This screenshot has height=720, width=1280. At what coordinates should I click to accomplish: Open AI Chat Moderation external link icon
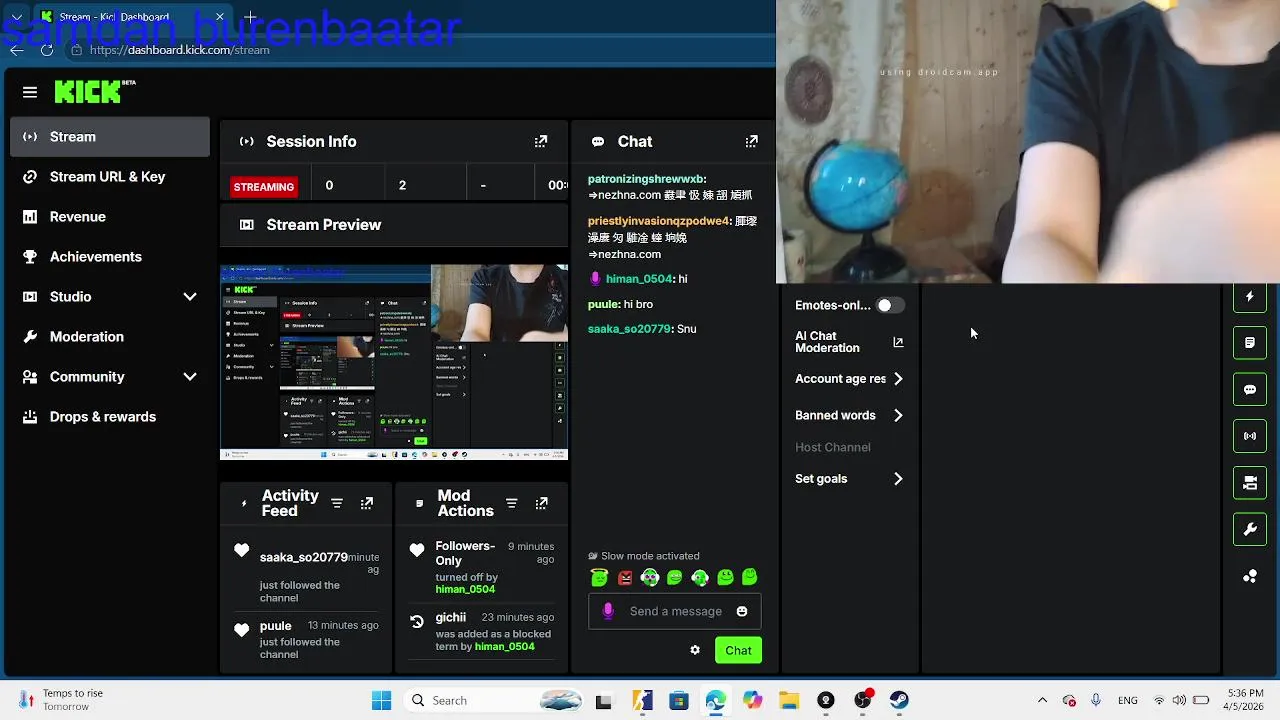pyautogui.click(x=898, y=342)
